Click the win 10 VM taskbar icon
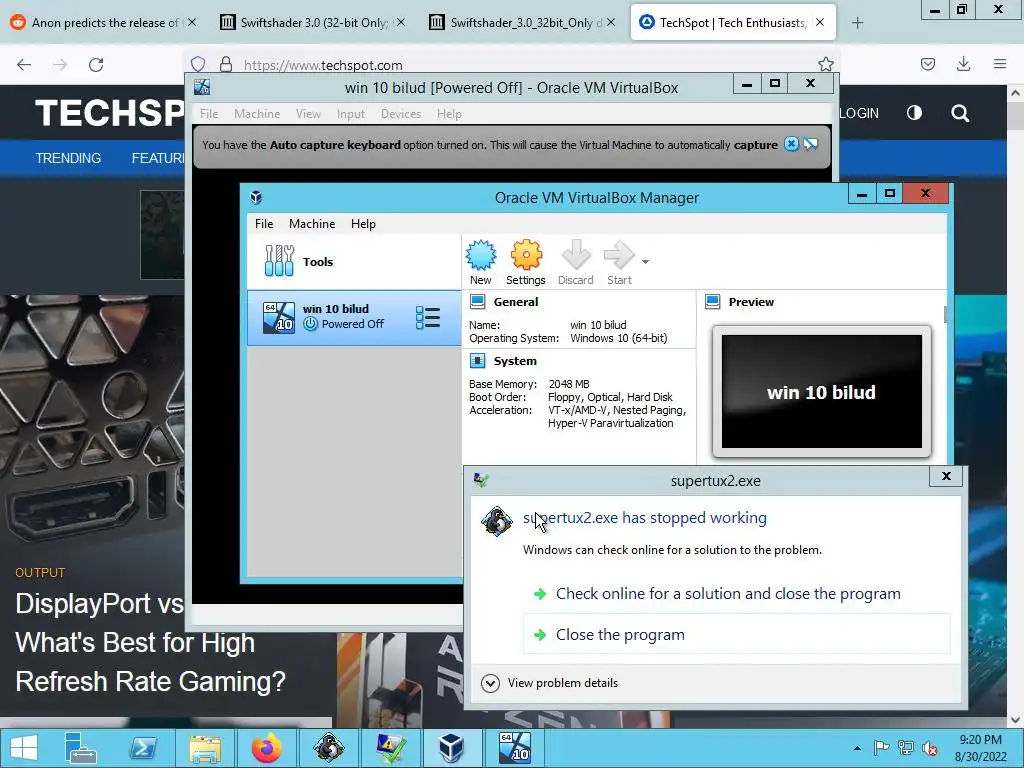Image resolution: width=1024 pixels, height=768 pixels. (514, 748)
